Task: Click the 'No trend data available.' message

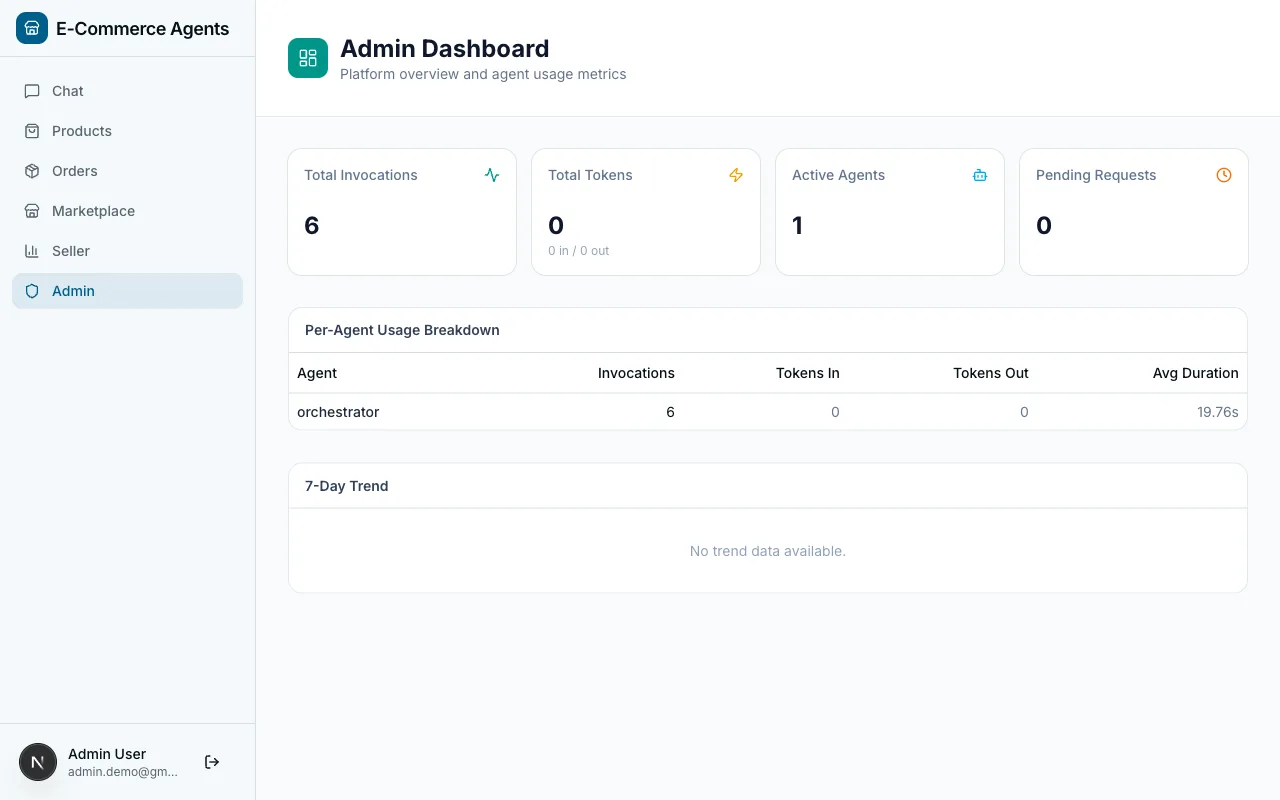Action: 768,551
